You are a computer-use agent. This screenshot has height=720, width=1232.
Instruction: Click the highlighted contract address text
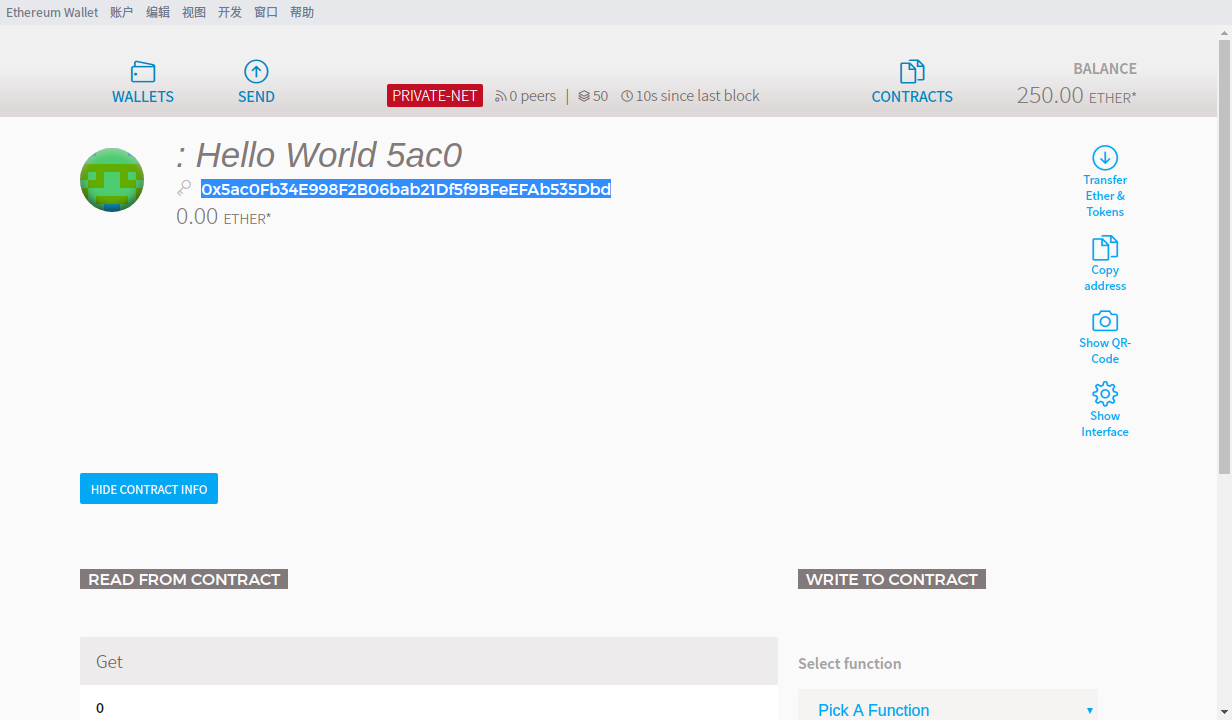(406, 189)
